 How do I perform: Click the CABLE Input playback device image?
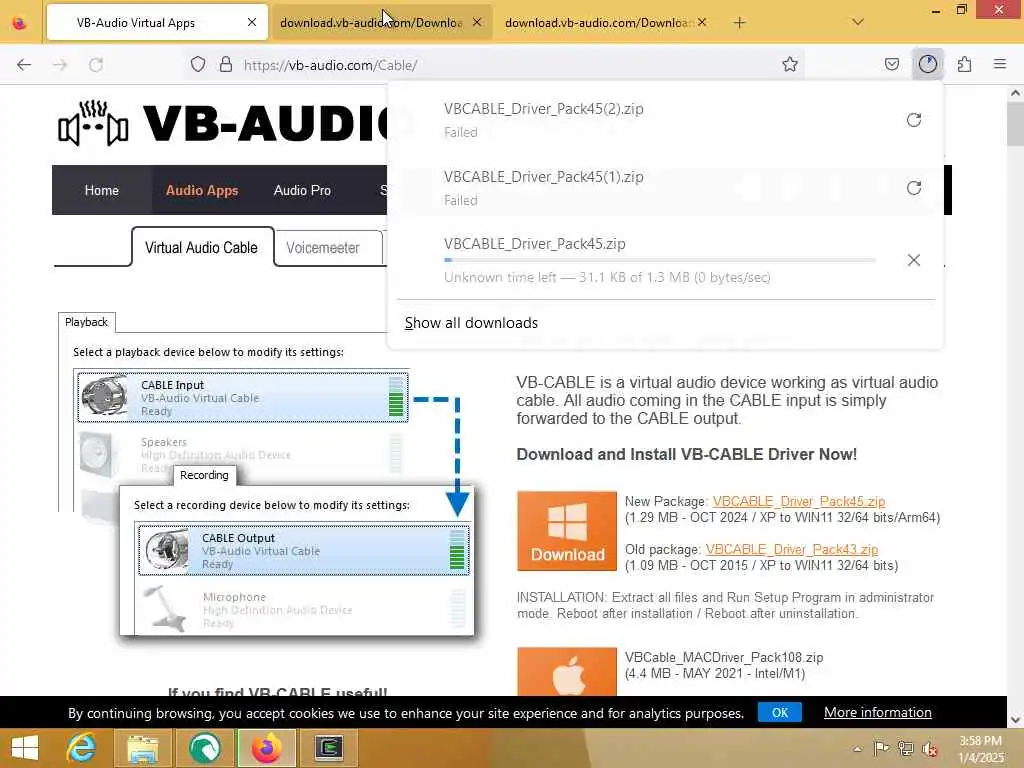tap(104, 395)
